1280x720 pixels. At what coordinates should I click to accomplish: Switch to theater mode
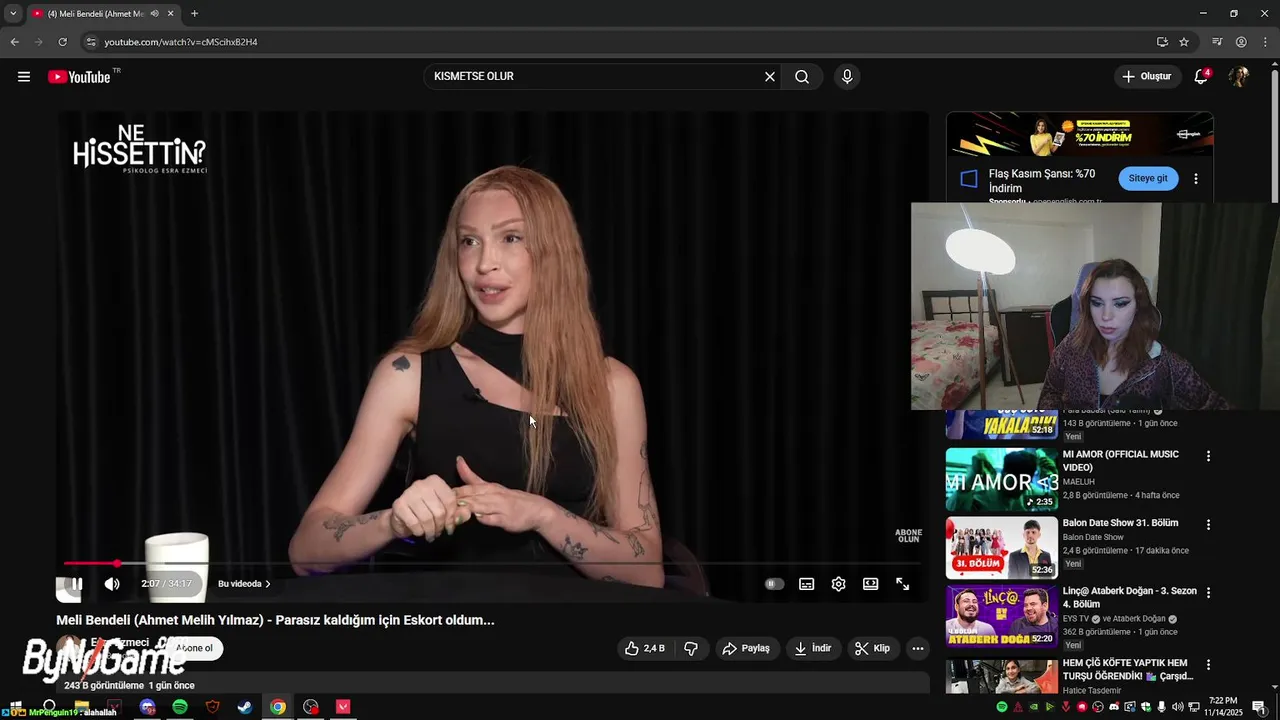871,584
